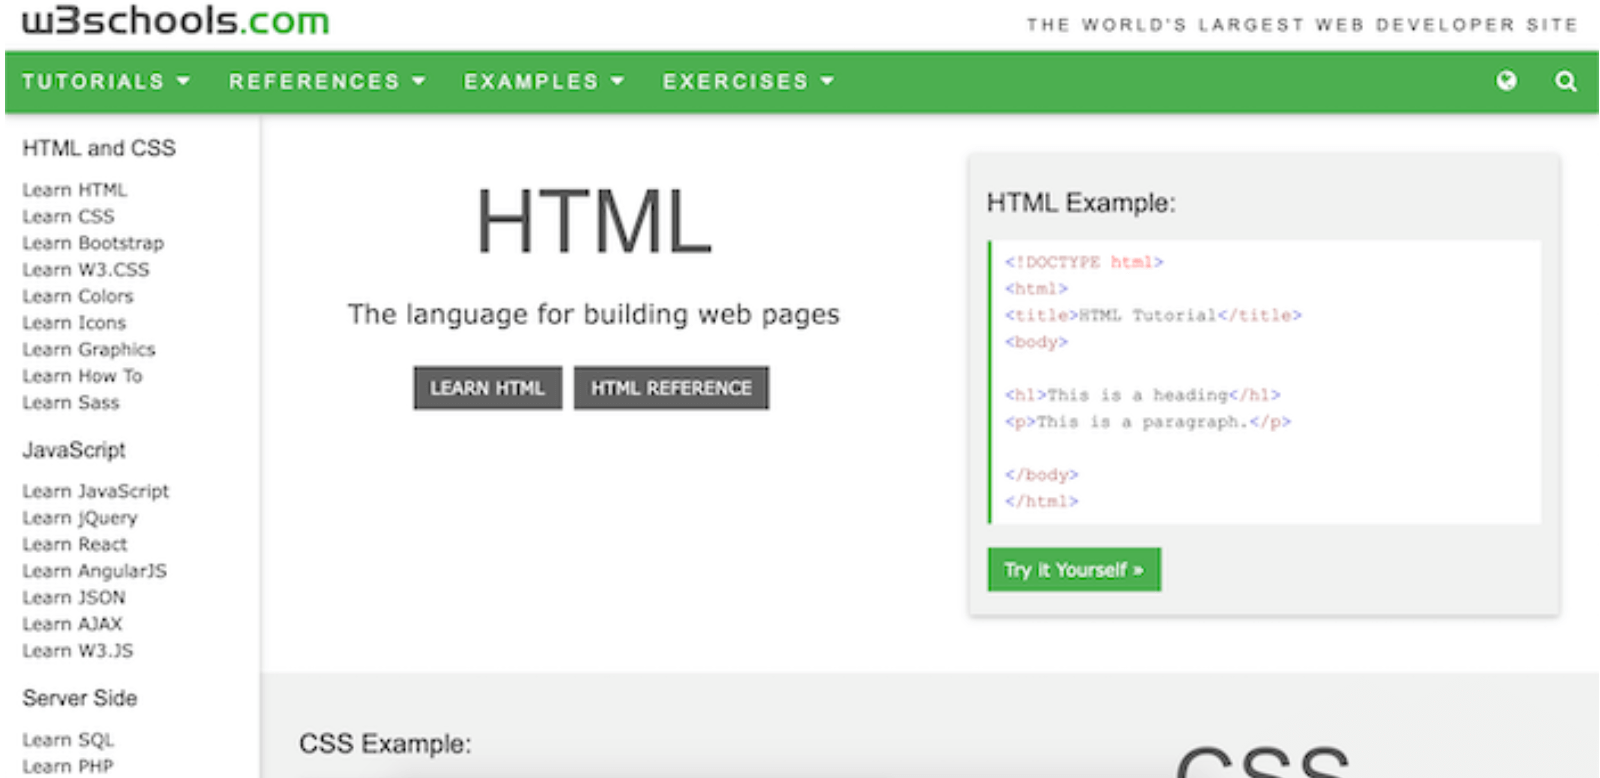Open the HTML Reference button

[x=671, y=388]
